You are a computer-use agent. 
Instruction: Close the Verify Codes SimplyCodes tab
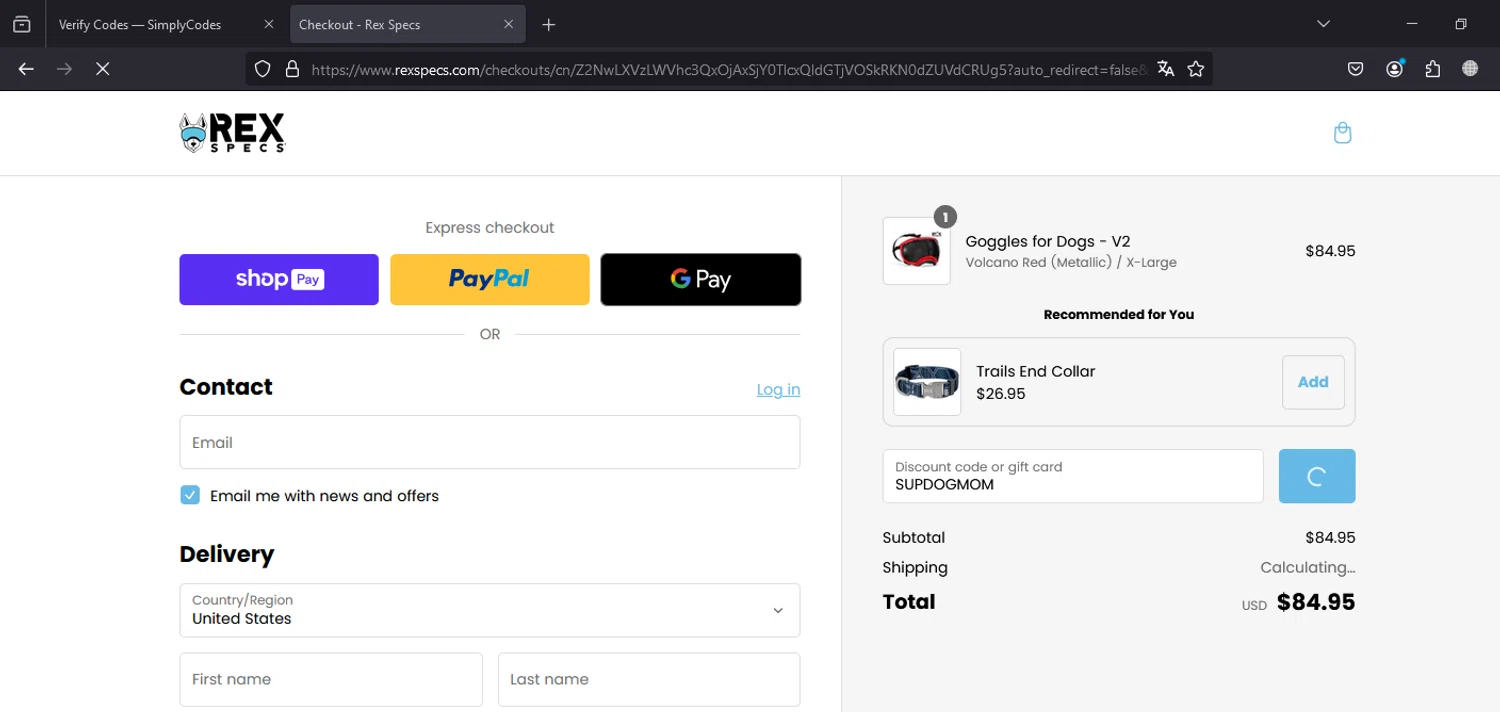pos(268,24)
